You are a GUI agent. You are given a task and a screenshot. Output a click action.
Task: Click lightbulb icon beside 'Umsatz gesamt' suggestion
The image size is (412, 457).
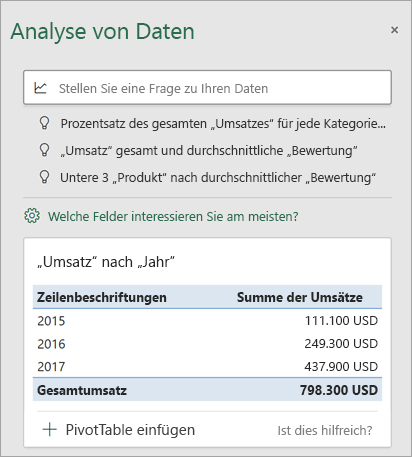point(44,150)
